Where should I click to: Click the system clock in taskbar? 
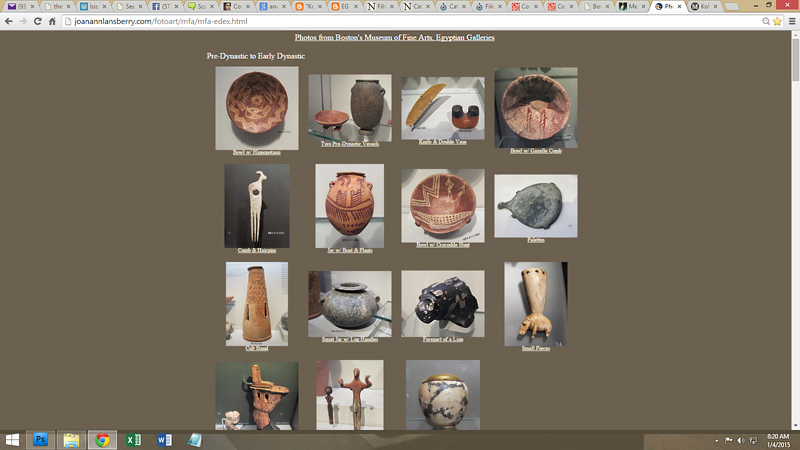(x=778, y=439)
